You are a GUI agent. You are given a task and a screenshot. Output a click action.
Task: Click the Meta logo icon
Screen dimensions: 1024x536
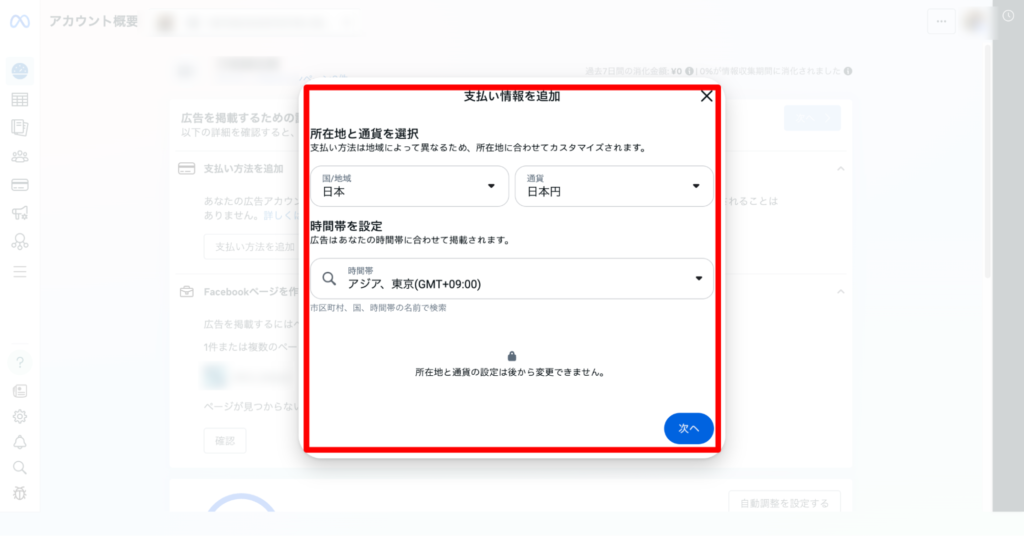(x=20, y=22)
